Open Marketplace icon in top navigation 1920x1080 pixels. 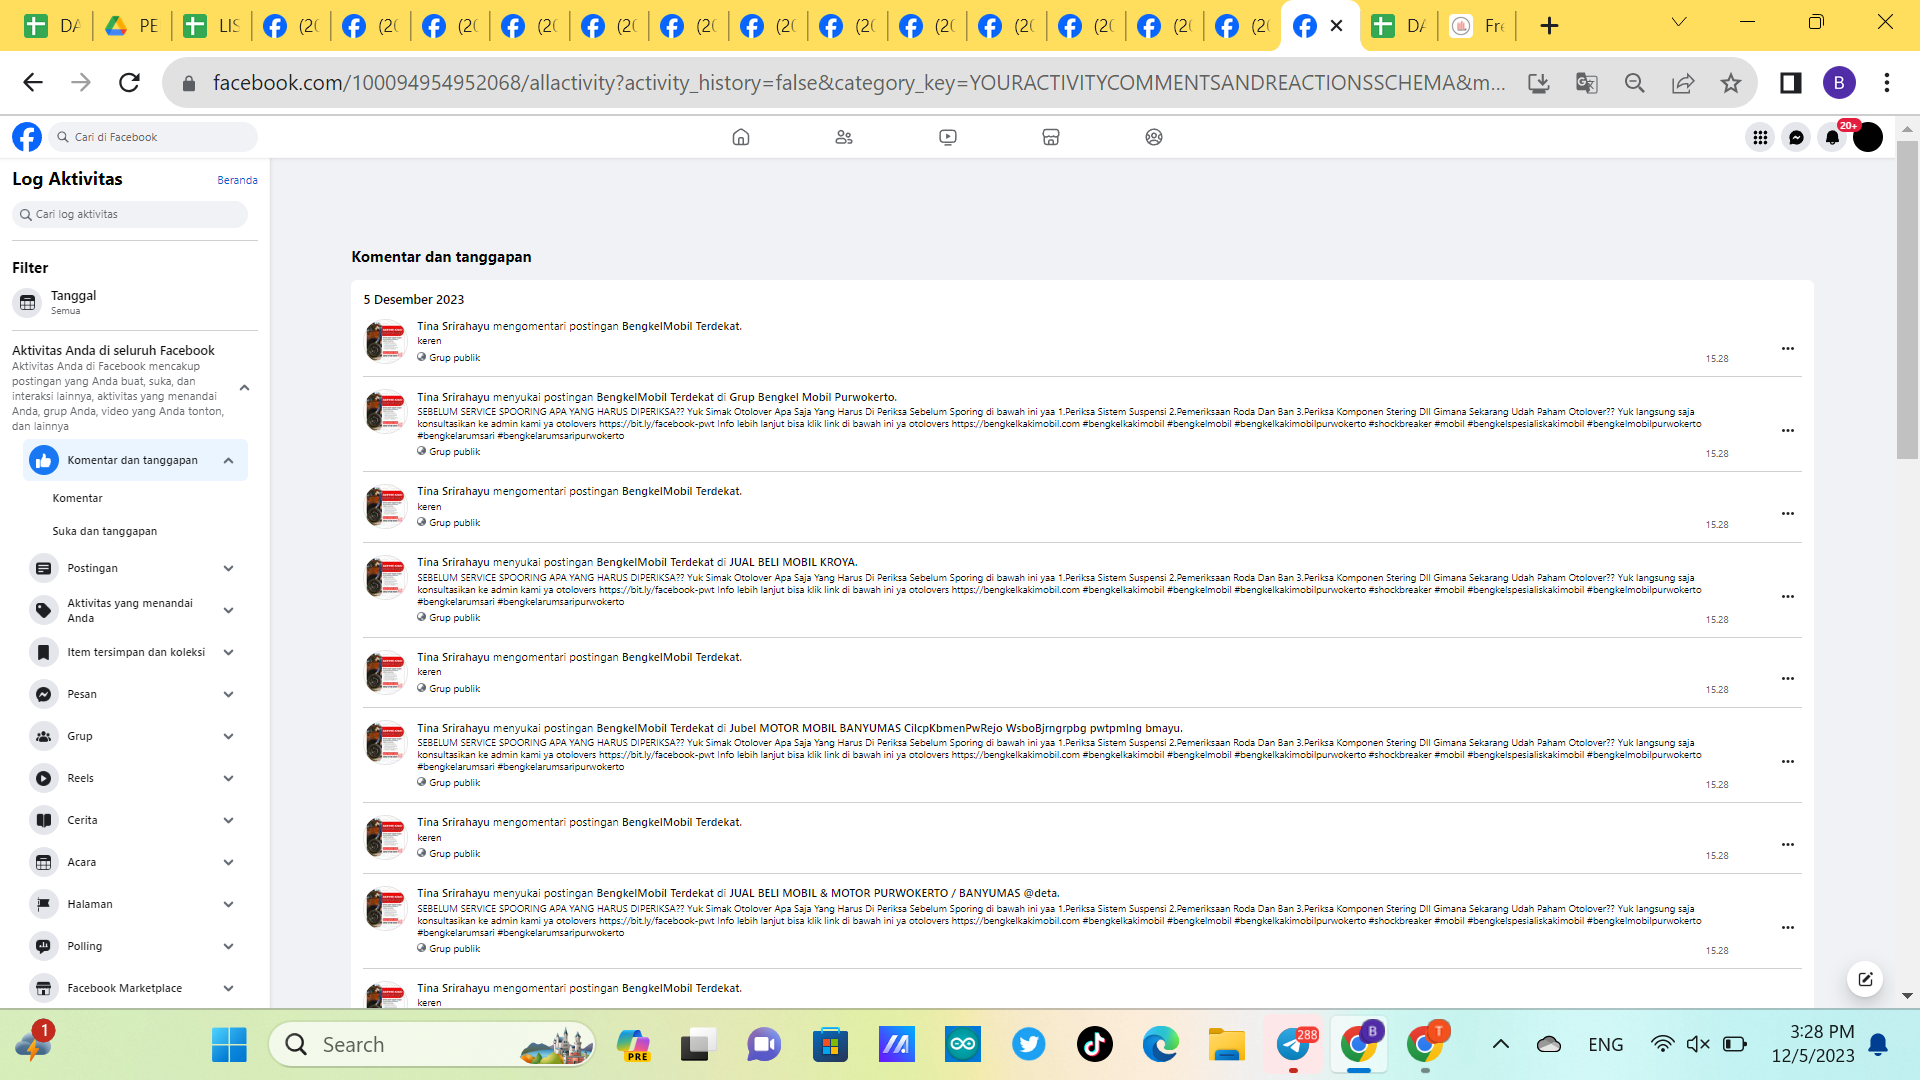click(x=1051, y=137)
